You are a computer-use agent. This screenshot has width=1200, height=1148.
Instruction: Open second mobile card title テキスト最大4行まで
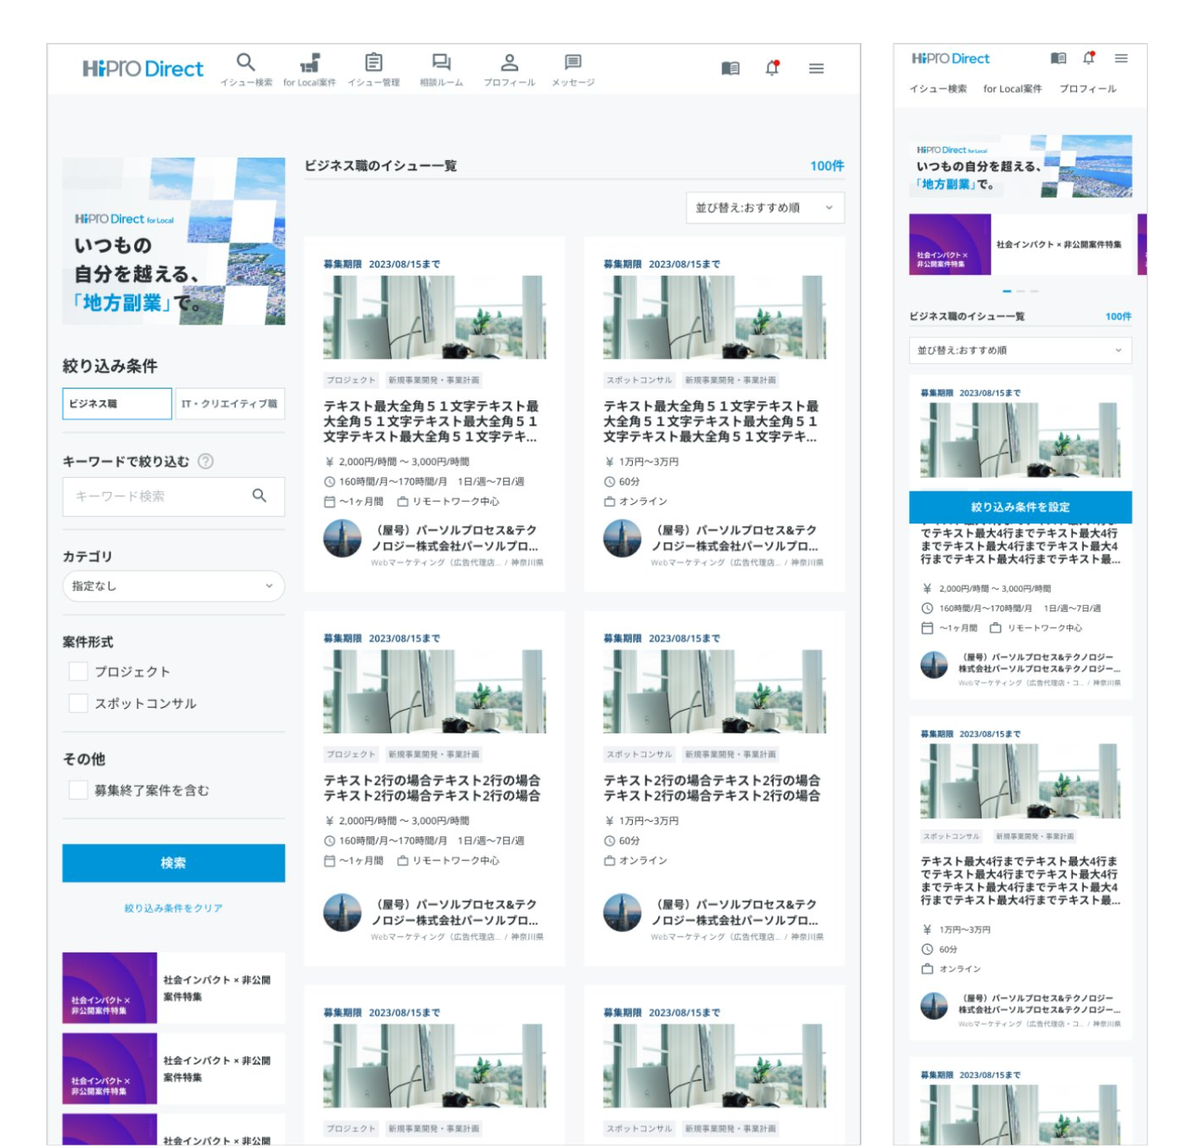point(1020,880)
